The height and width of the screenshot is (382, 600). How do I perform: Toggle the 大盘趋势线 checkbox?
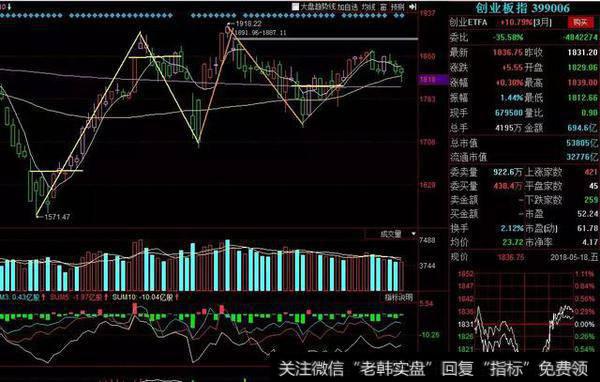click(295, 7)
